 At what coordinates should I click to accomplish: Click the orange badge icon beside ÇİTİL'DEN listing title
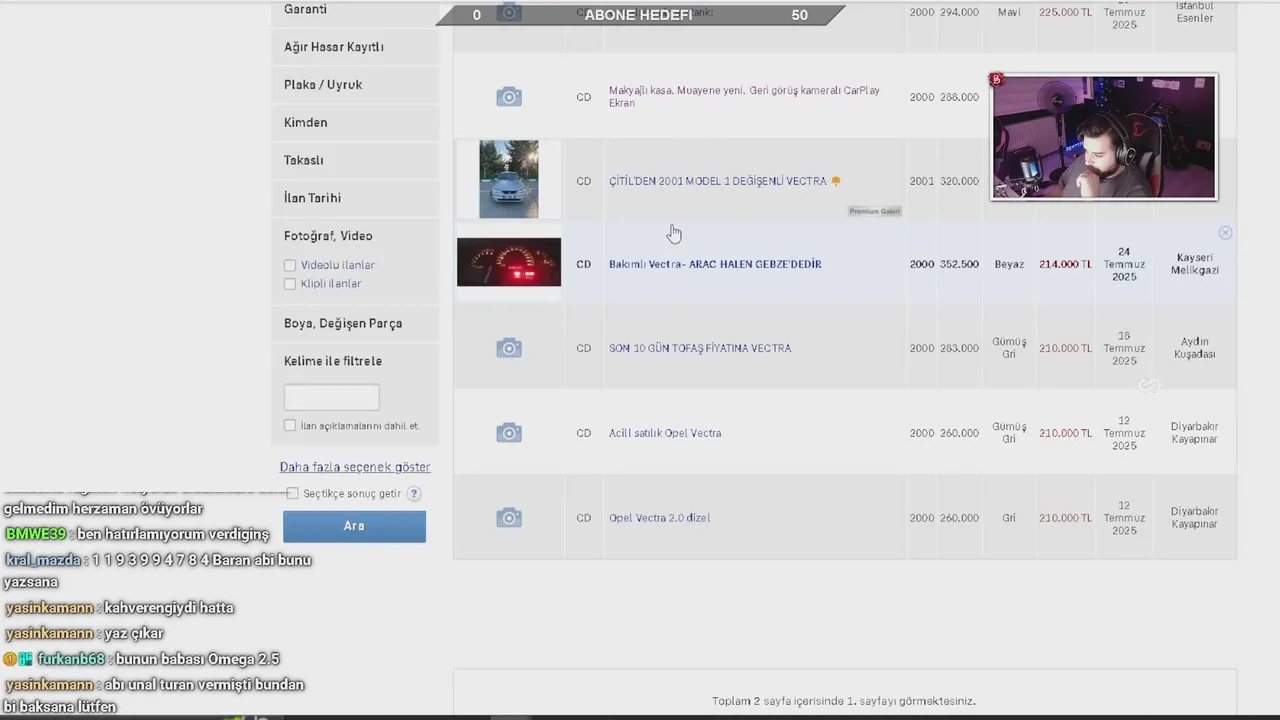tap(836, 181)
